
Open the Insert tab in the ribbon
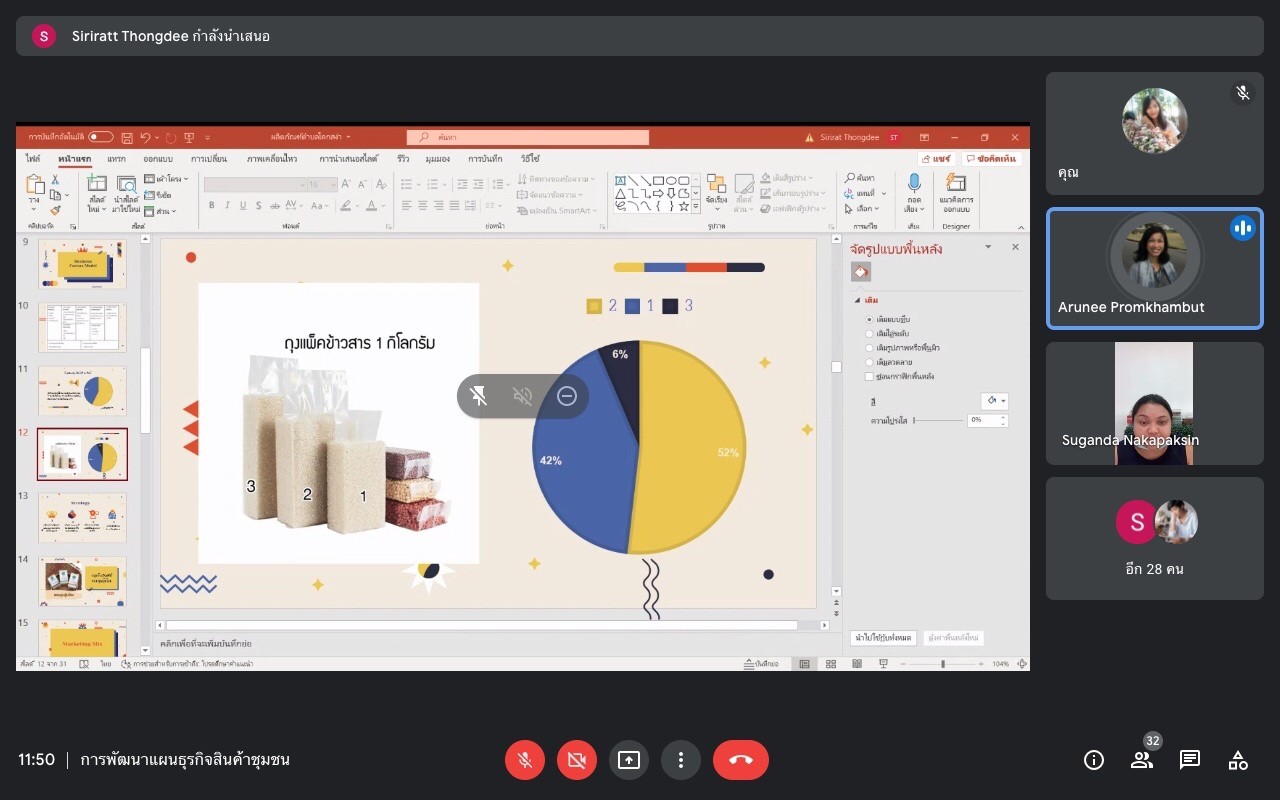point(117,159)
